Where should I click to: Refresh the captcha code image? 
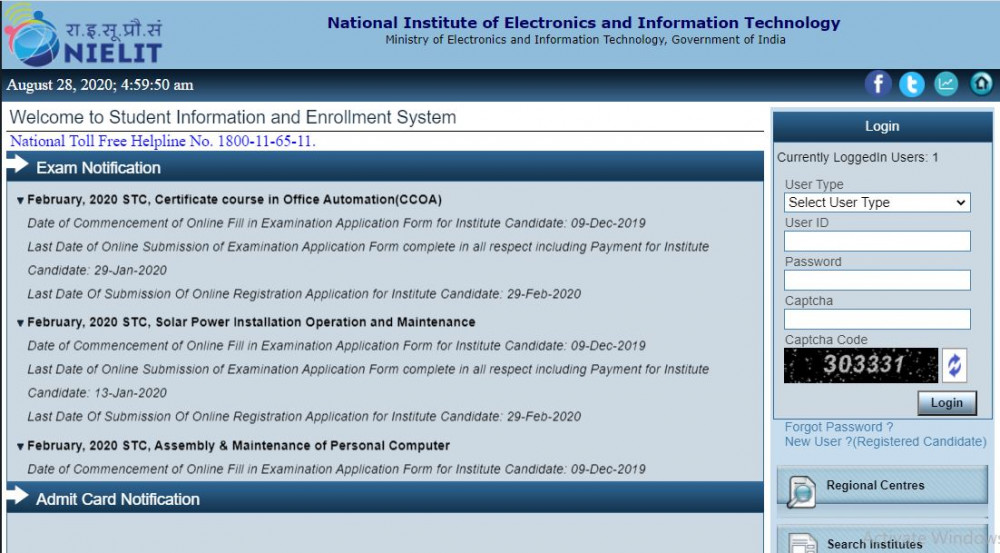tap(955, 366)
